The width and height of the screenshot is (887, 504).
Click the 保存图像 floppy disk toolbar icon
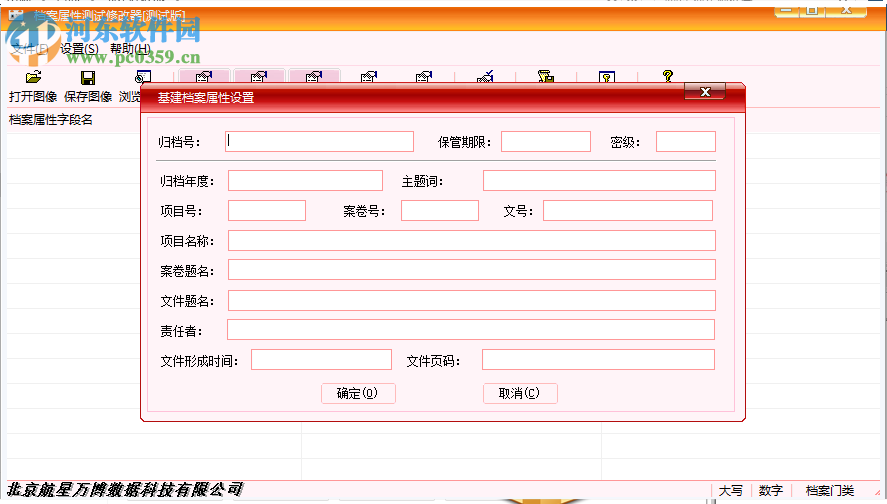[88, 77]
